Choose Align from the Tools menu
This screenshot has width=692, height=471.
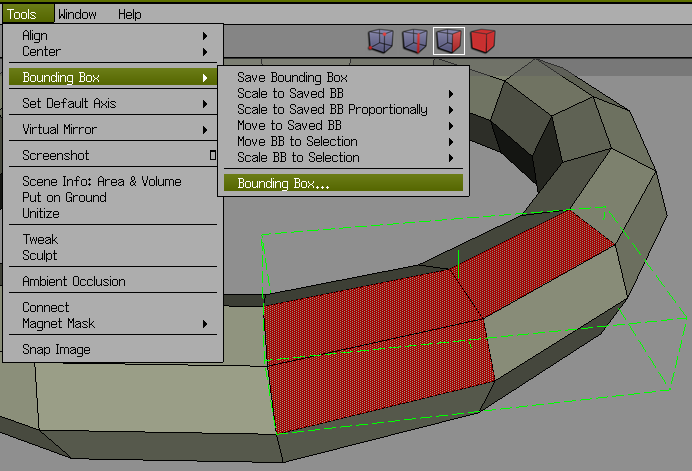113,36
